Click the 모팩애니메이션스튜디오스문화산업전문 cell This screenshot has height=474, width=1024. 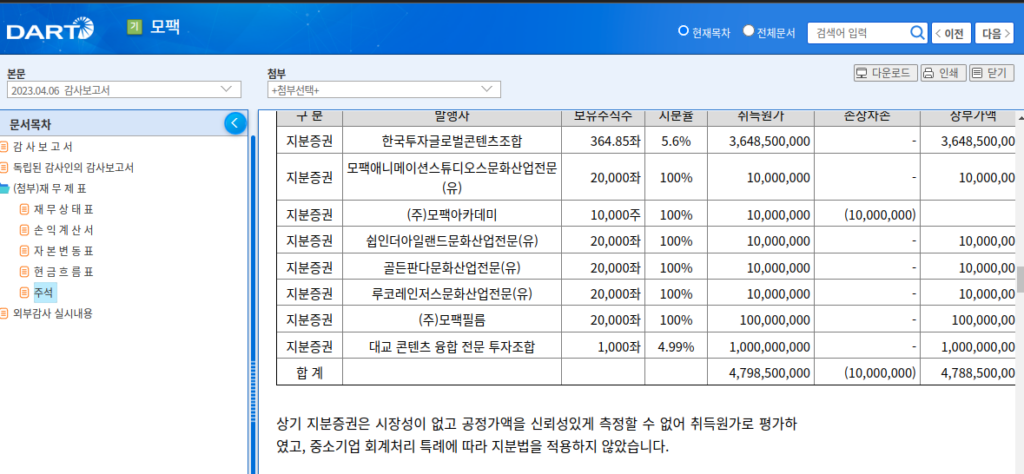pyautogui.click(x=452, y=177)
